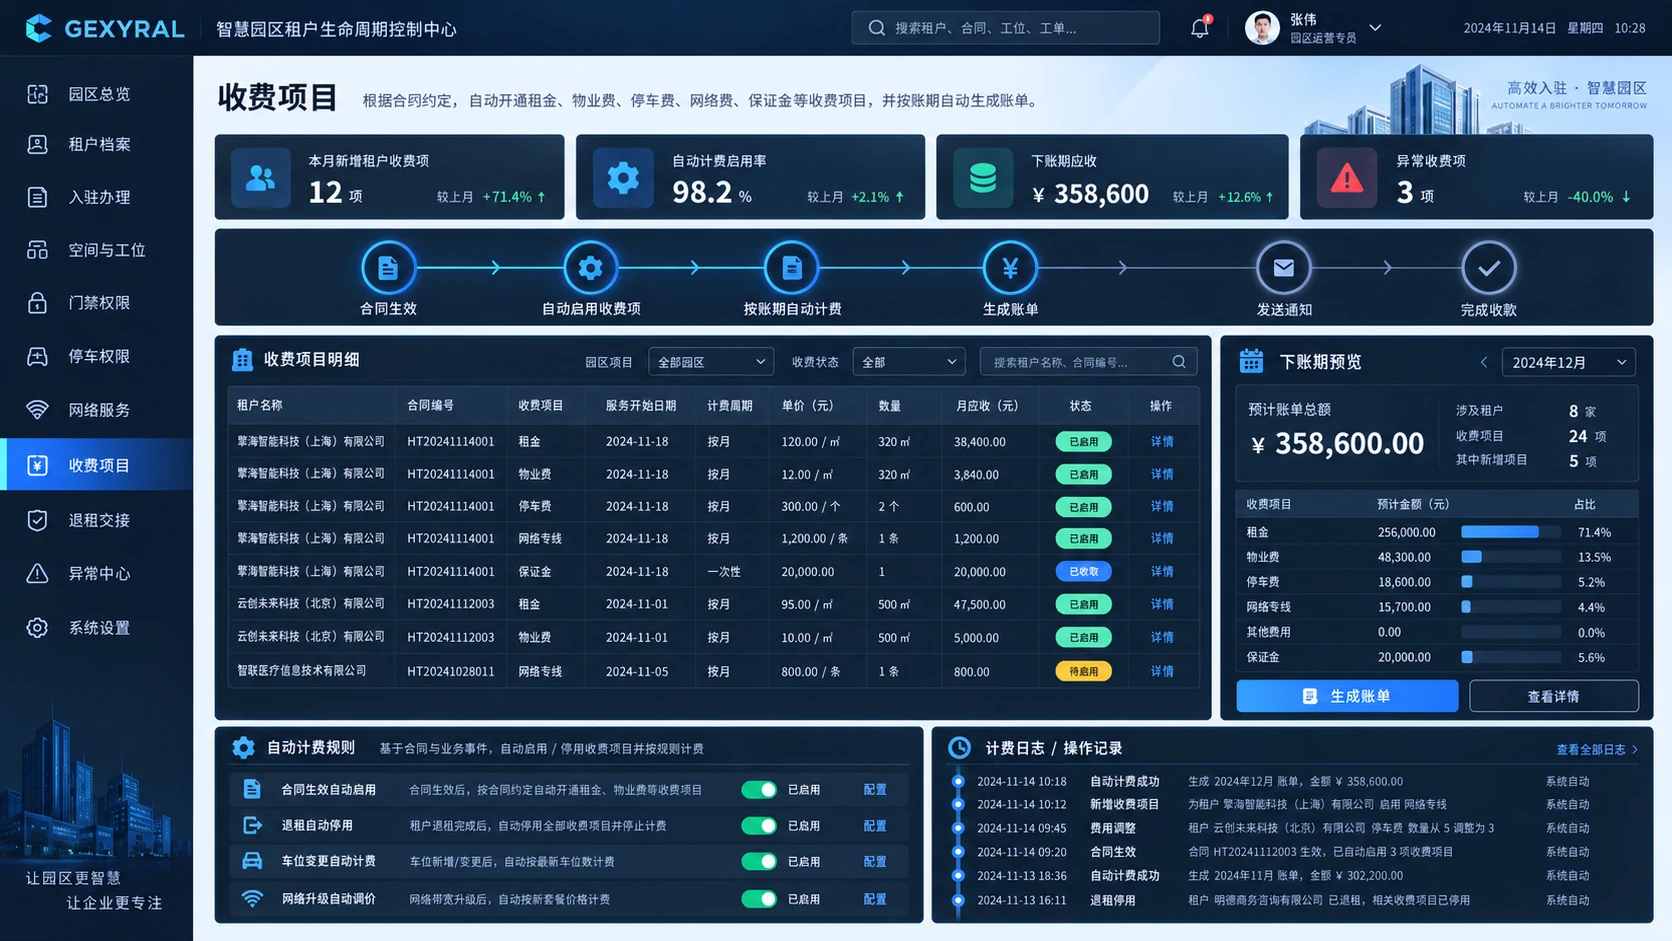
Task: Click the 生成账单 yen step icon
Action: tap(1010, 267)
